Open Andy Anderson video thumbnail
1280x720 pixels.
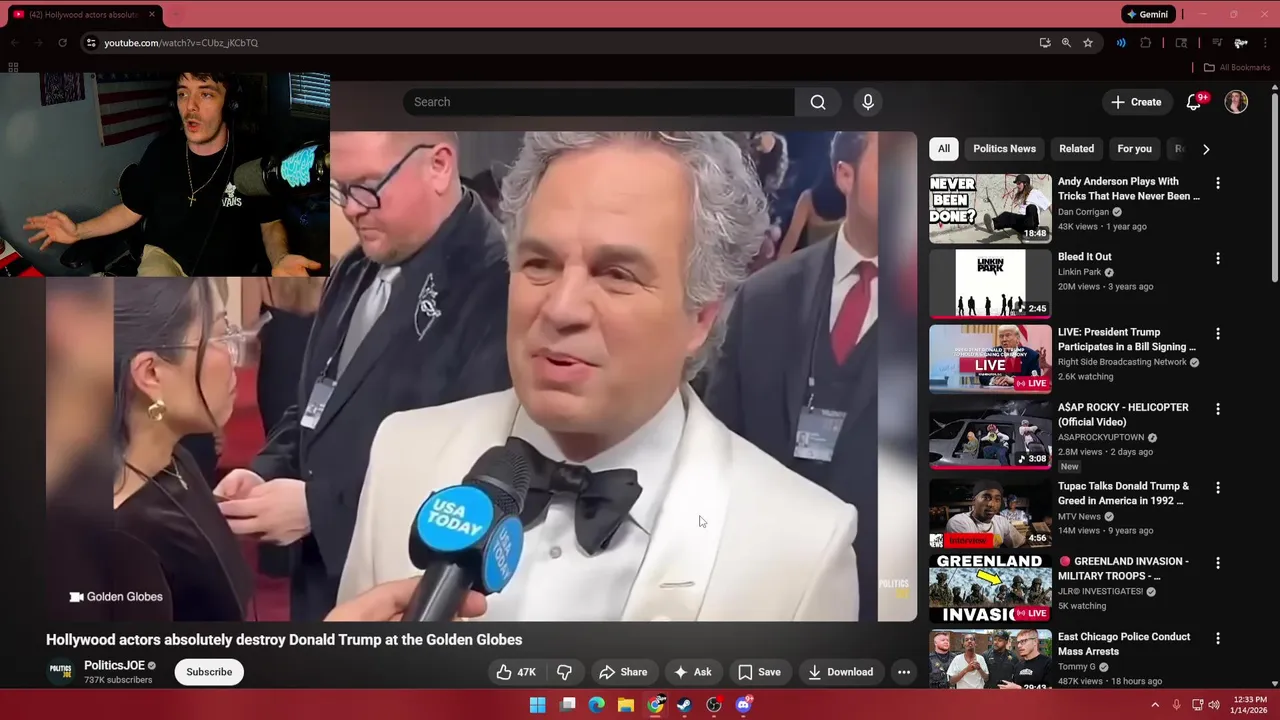click(x=990, y=208)
